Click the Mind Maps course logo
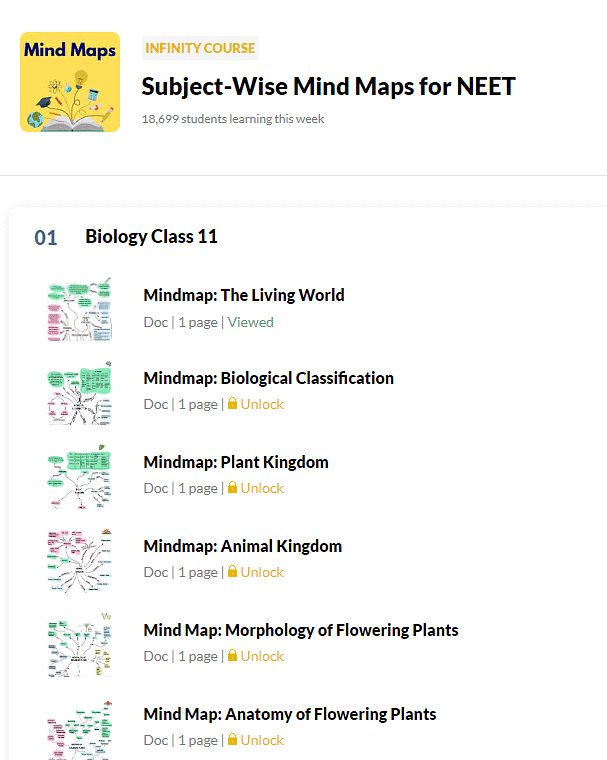Viewport: 607px width, 760px height. [x=70, y=82]
